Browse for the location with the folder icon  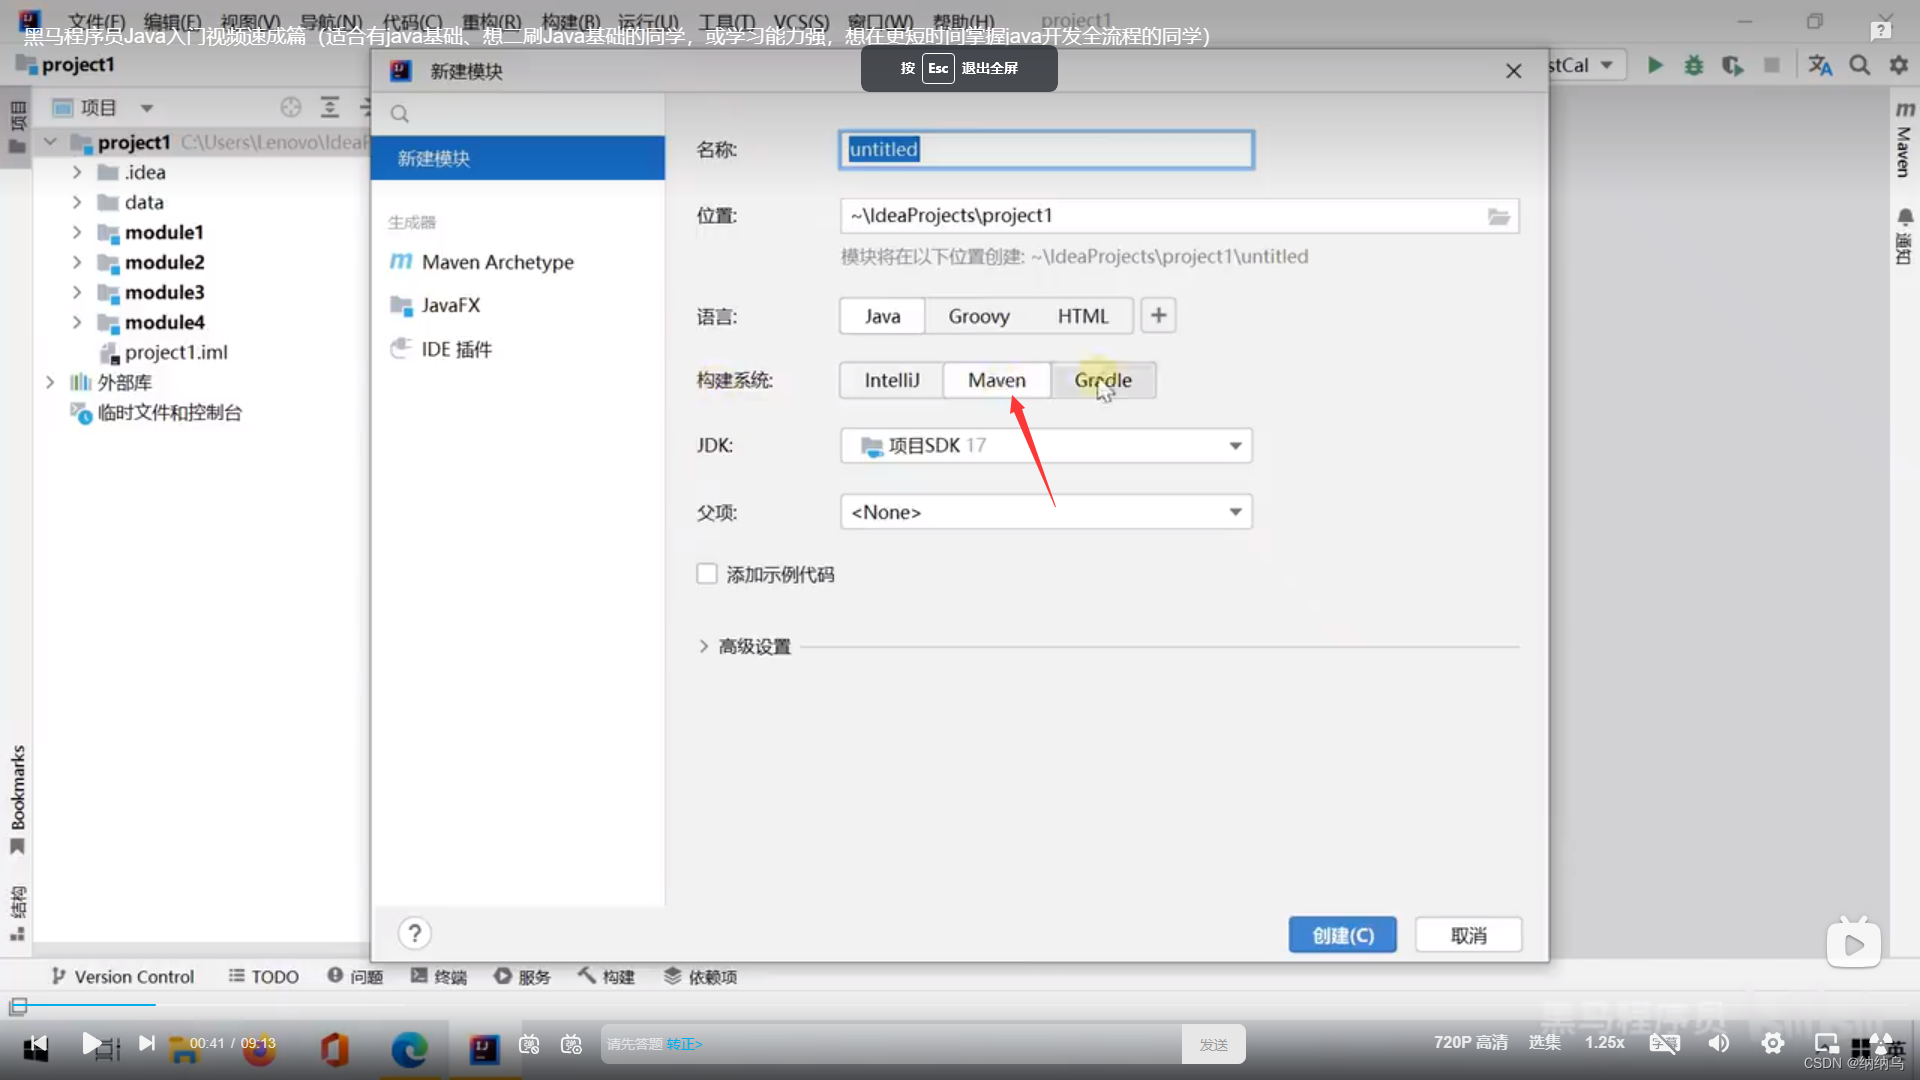[1498, 216]
